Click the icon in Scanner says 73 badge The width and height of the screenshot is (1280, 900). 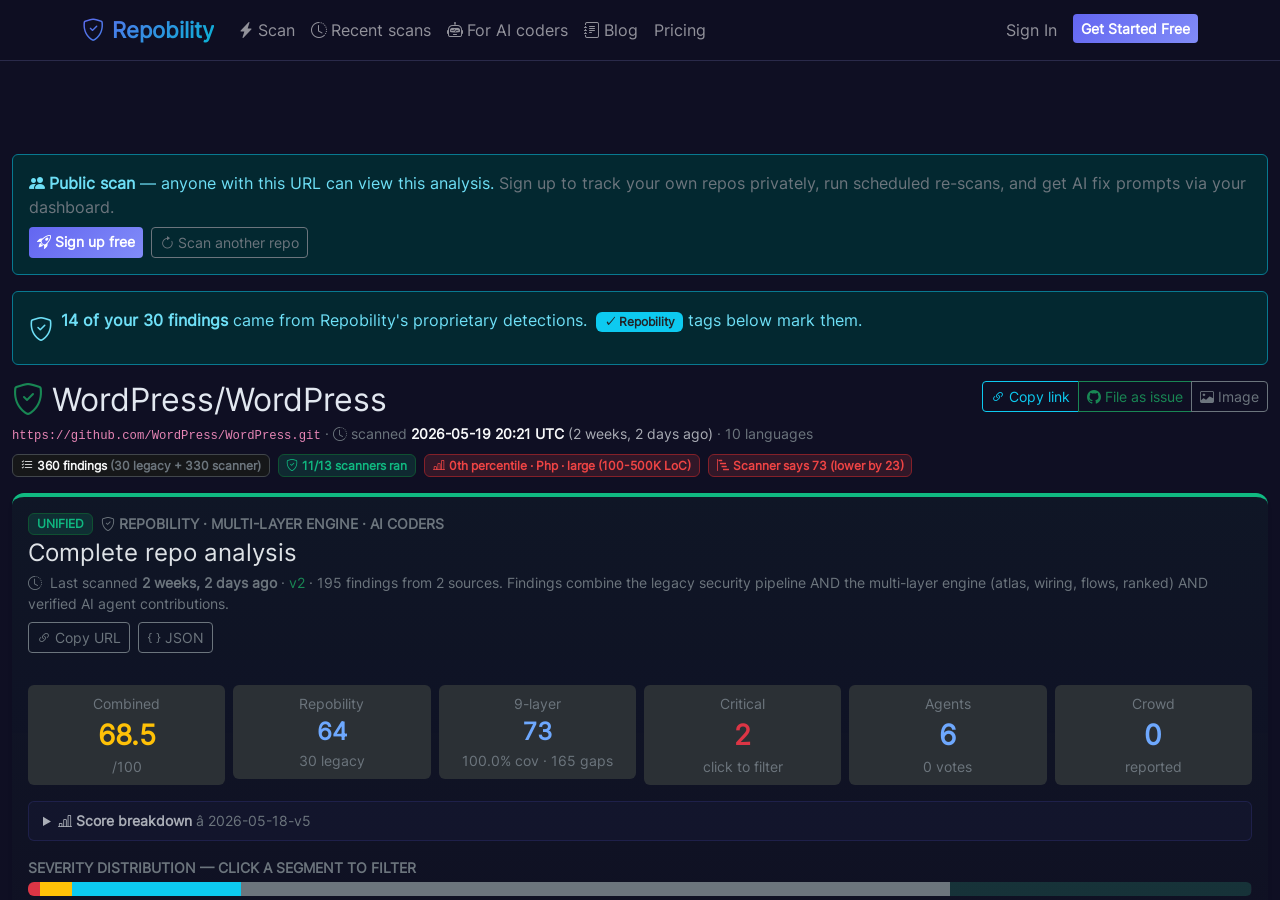click(x=723, y=465)
